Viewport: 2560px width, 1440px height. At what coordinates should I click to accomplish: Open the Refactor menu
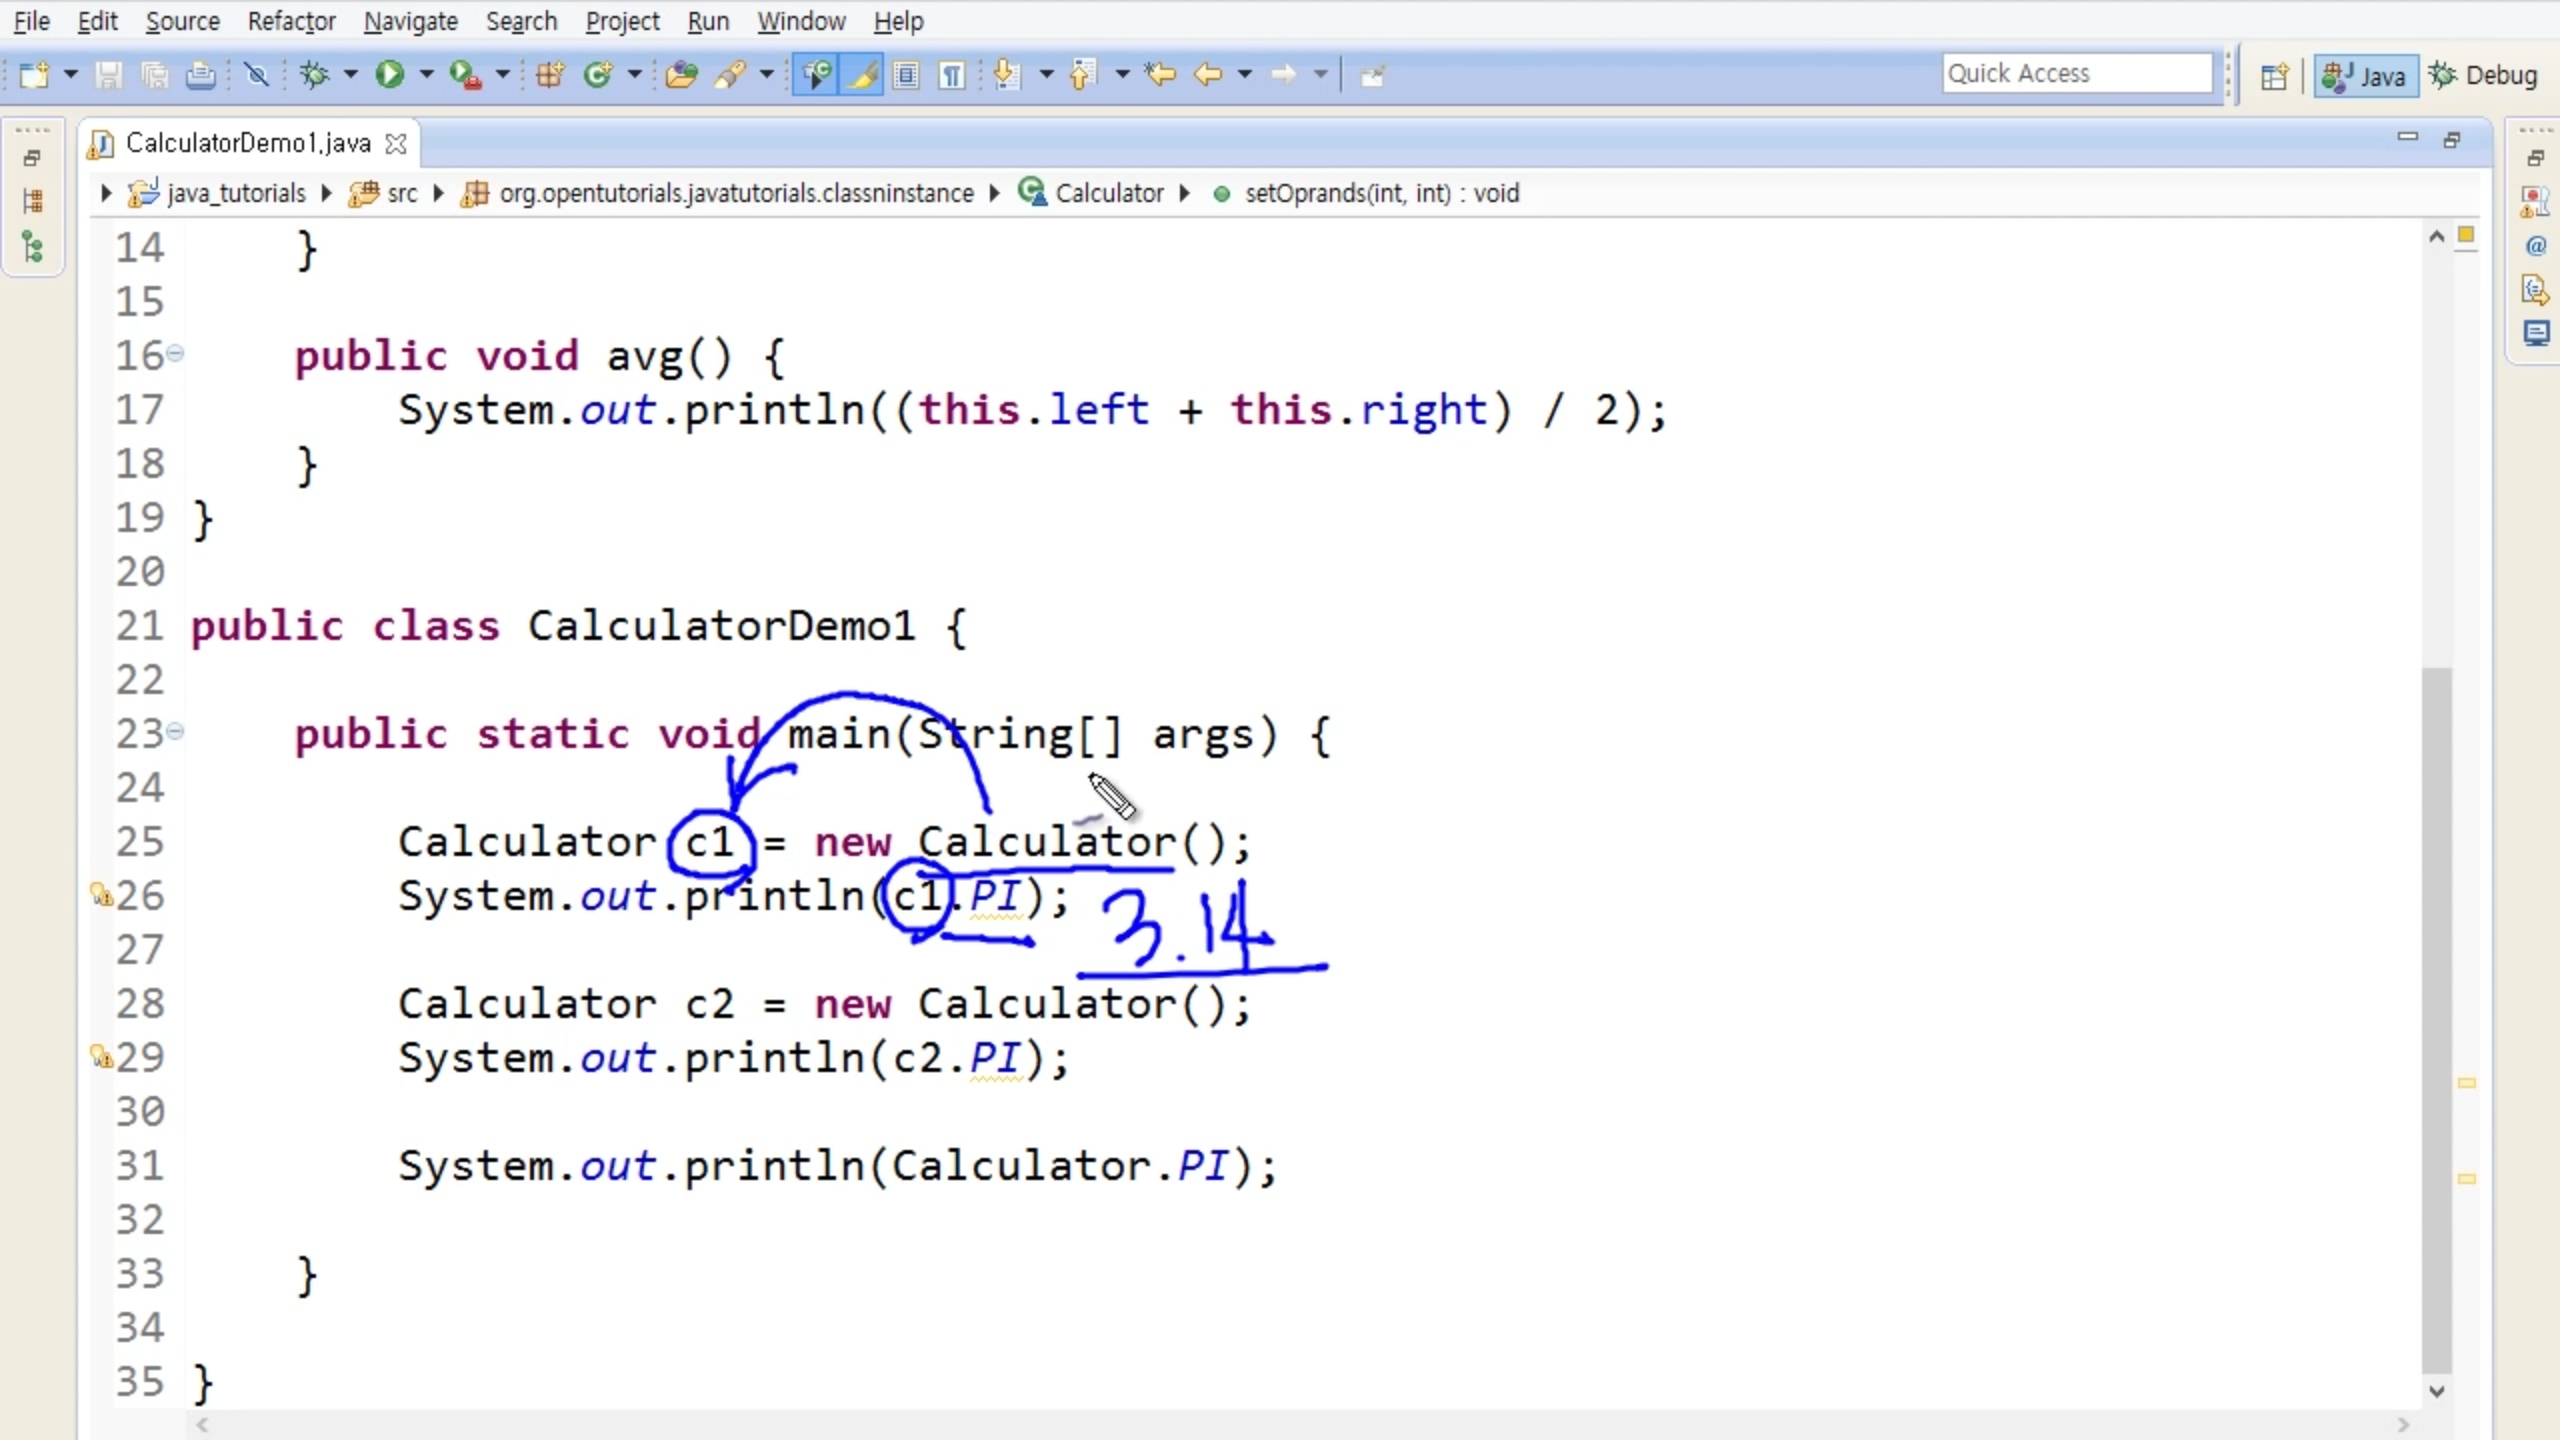[x=291, y=21]
